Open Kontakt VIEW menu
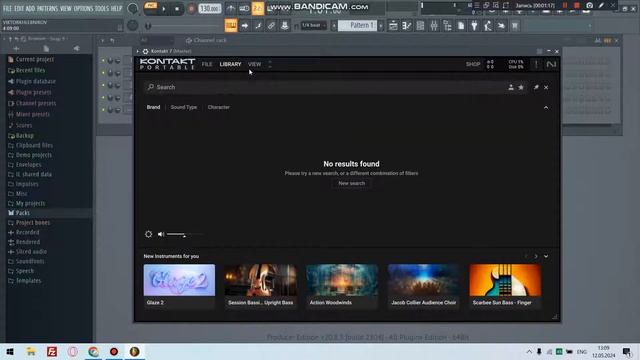Viewport: 640px width, 360px height. [x=254, y=64]
